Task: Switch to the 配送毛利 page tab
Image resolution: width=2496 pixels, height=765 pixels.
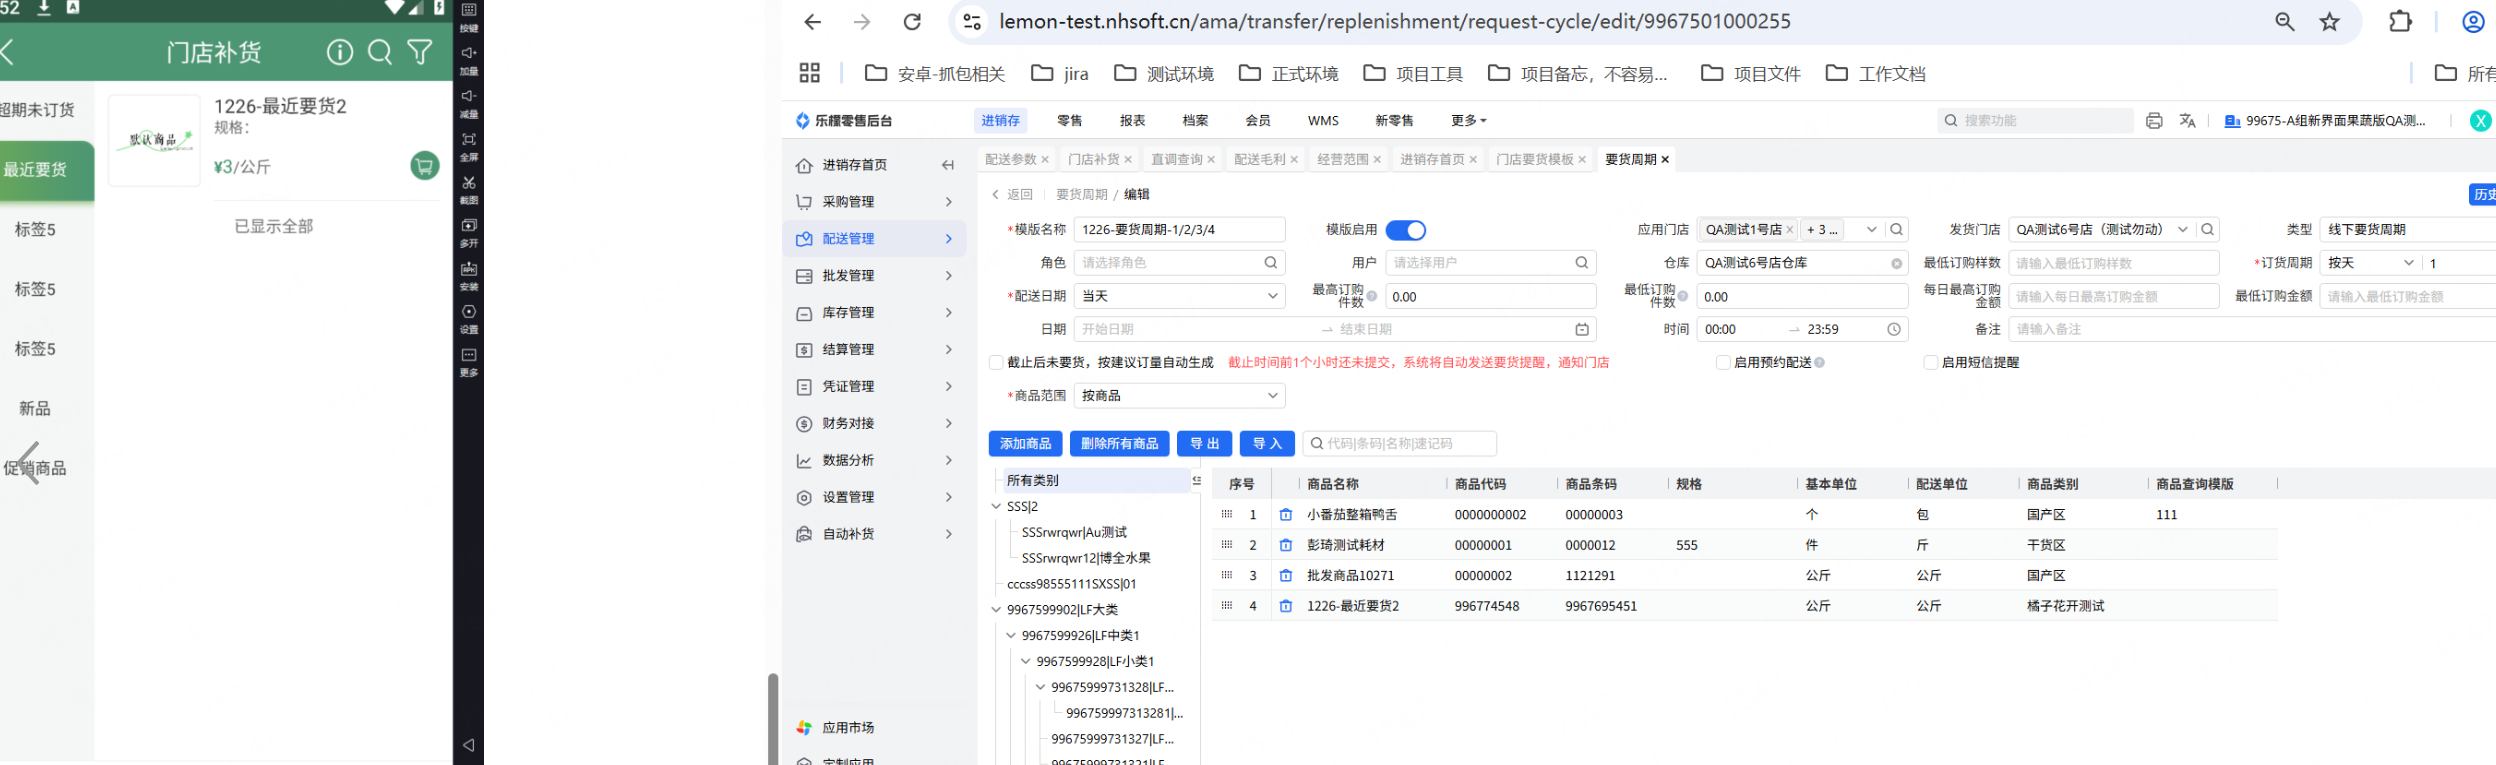Action: (x=1259, y=159)
